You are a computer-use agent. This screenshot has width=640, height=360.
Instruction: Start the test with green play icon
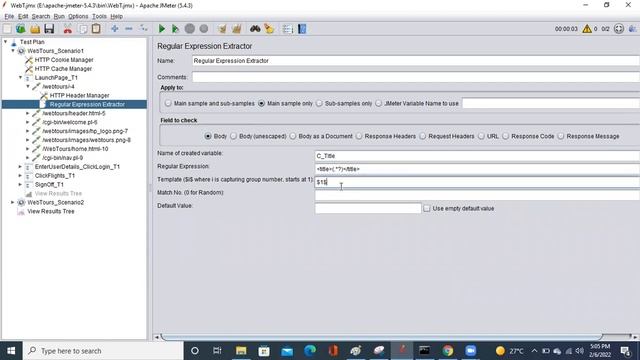(x=162, y=29)
